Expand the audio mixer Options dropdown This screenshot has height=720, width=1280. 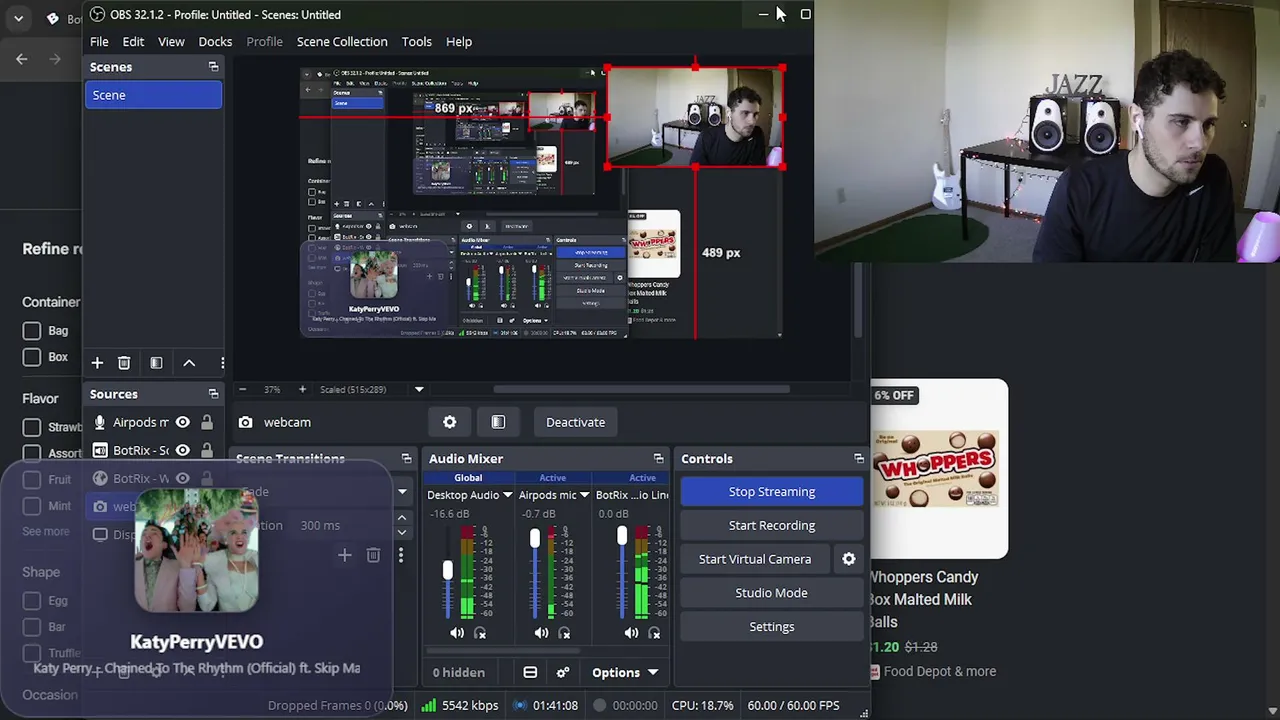(625, 672)
